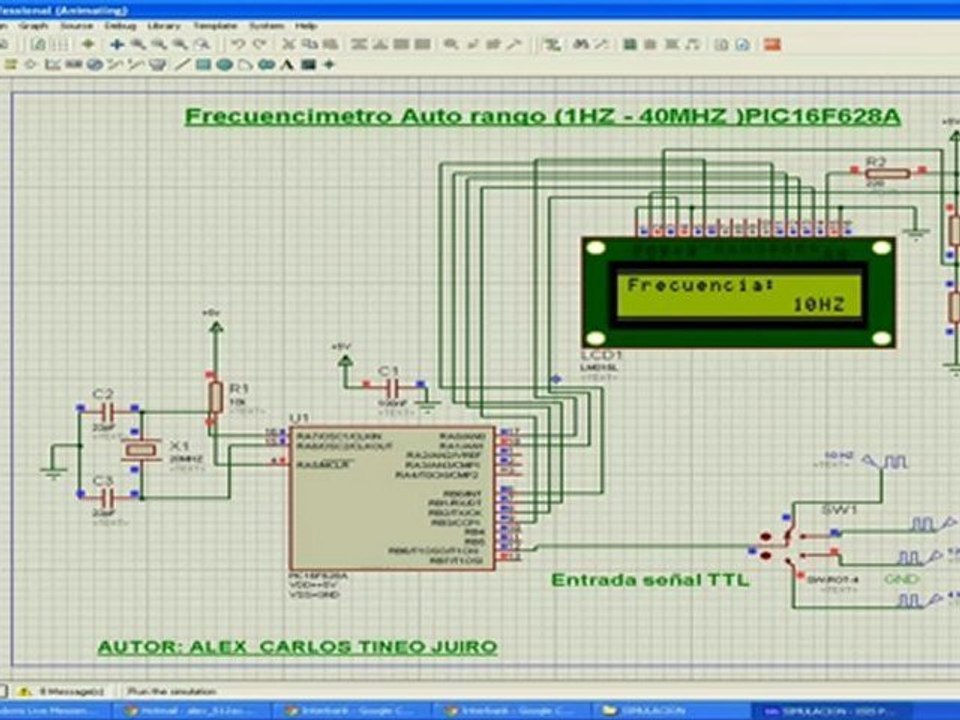
Task: Select the marker mode plus icon
Action: coord(329,64)
